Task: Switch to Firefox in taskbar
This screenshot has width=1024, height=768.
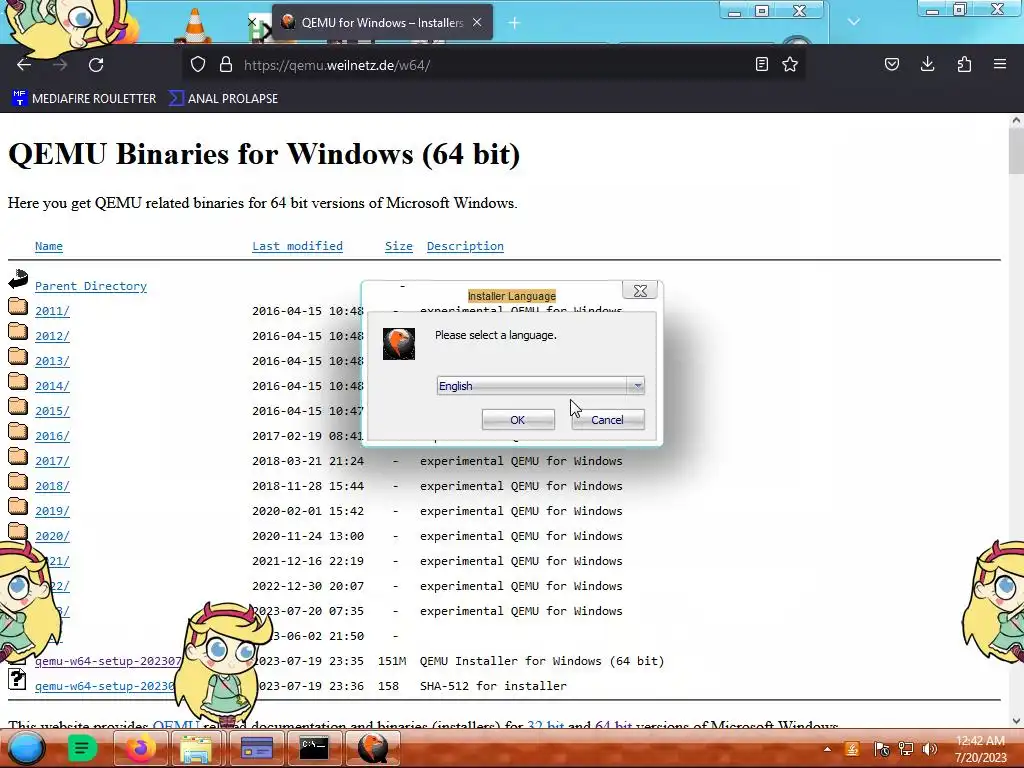Action: 140,748
